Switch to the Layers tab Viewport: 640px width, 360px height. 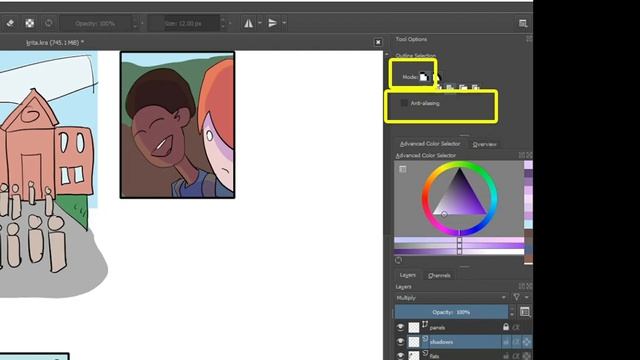(407, 275)
